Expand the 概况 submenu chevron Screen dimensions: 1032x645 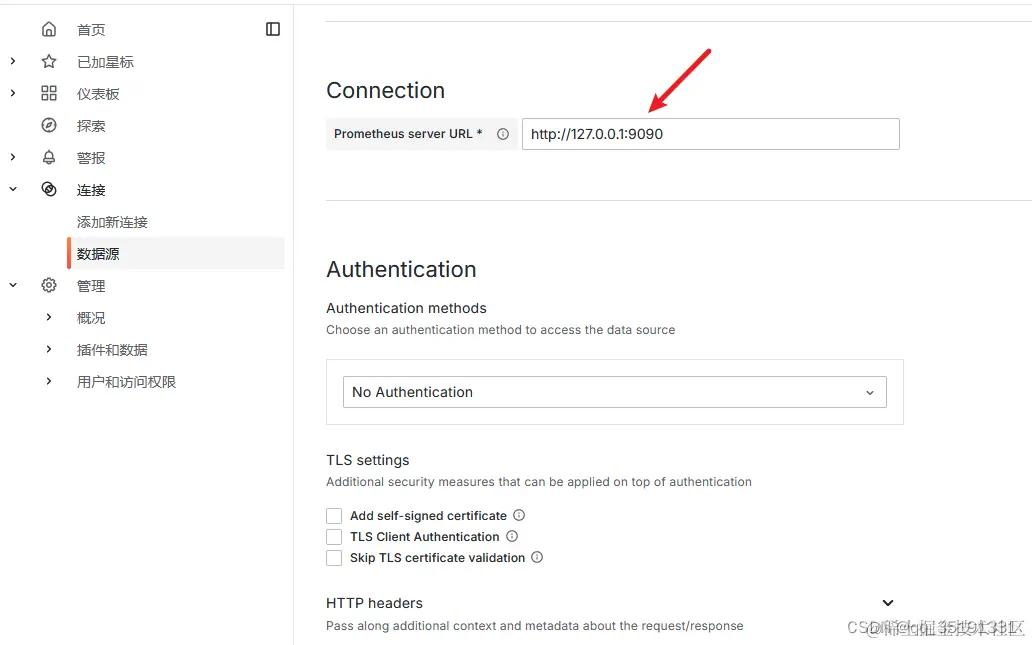pos(49,317)
